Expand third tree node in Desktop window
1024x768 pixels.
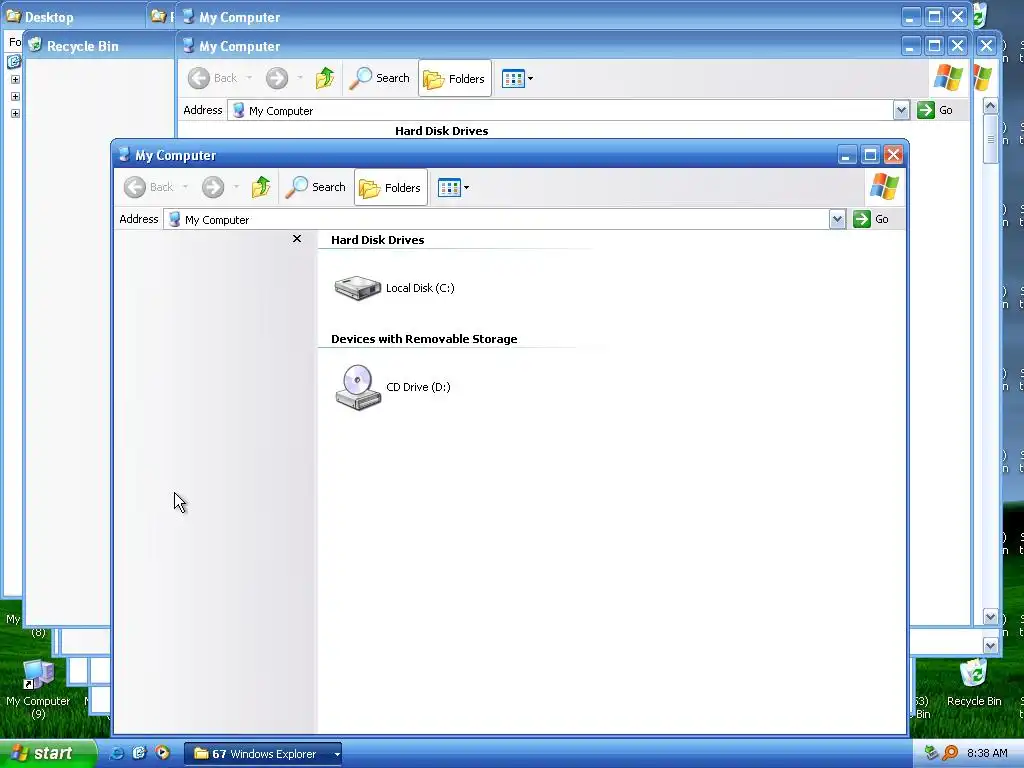(15, 114)
